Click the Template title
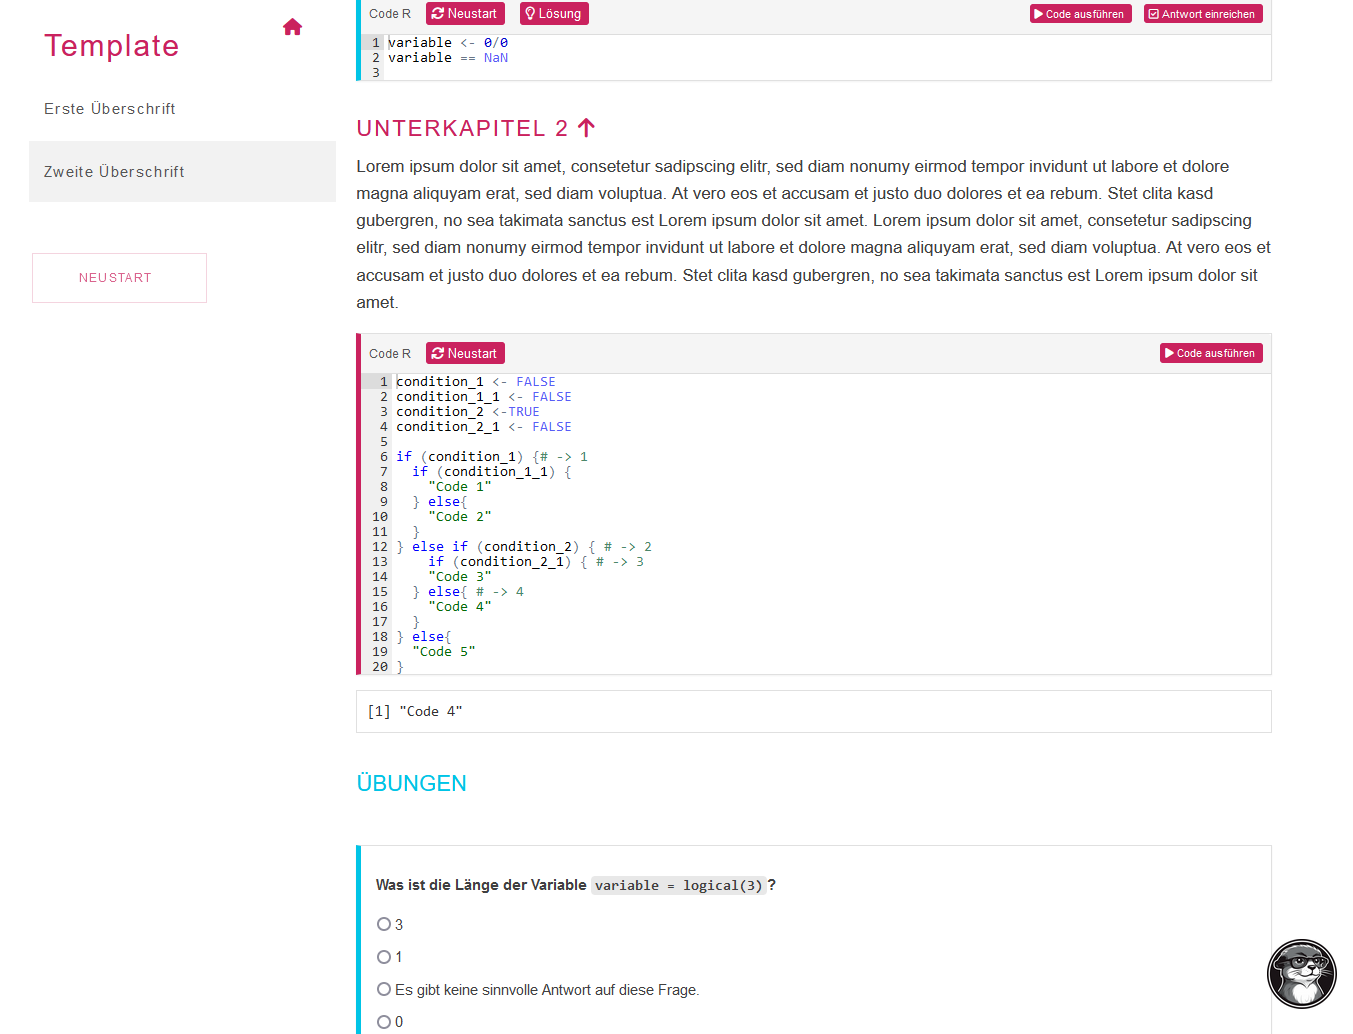Image resolution: width=1353 pixels, height=1034 pixels. (111, 46)
